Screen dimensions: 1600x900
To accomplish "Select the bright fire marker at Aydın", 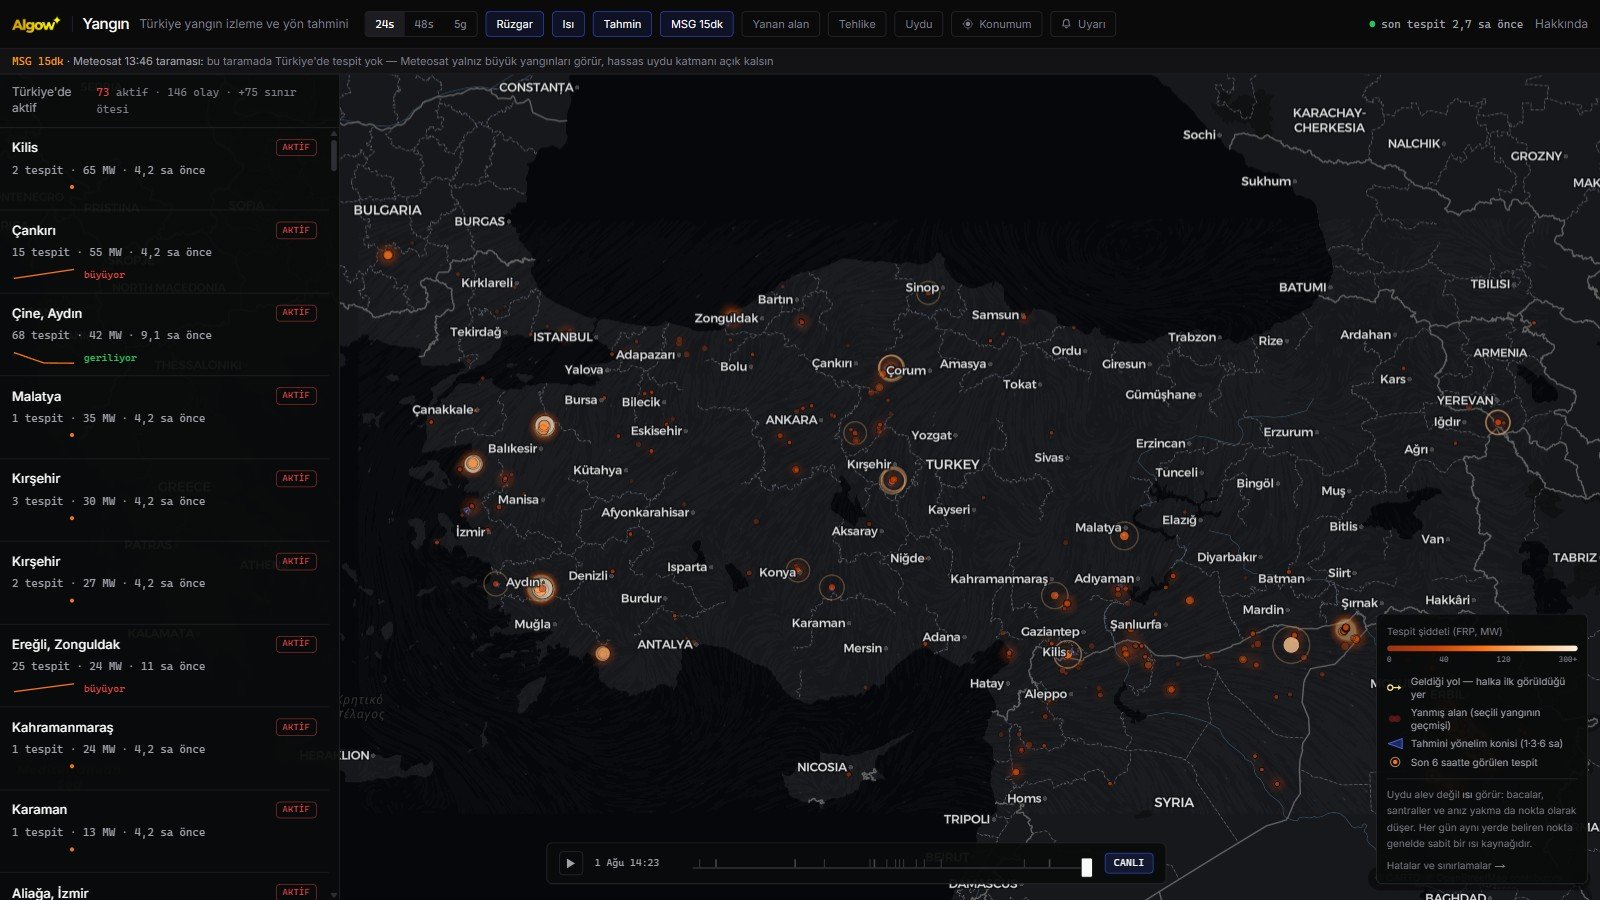I will tap(541, 589).
